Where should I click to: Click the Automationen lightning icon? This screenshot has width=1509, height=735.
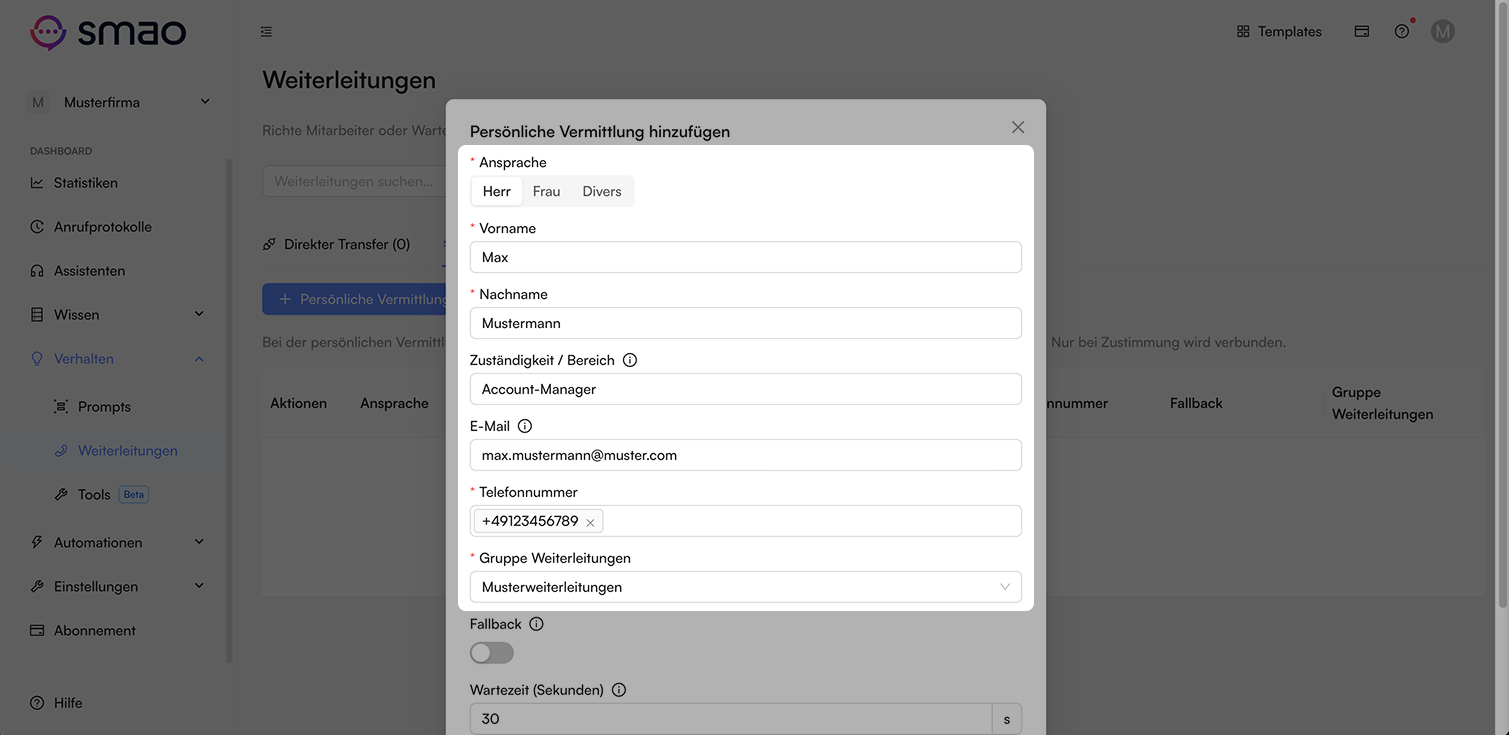pyautogui.click(x=37, y=543)
